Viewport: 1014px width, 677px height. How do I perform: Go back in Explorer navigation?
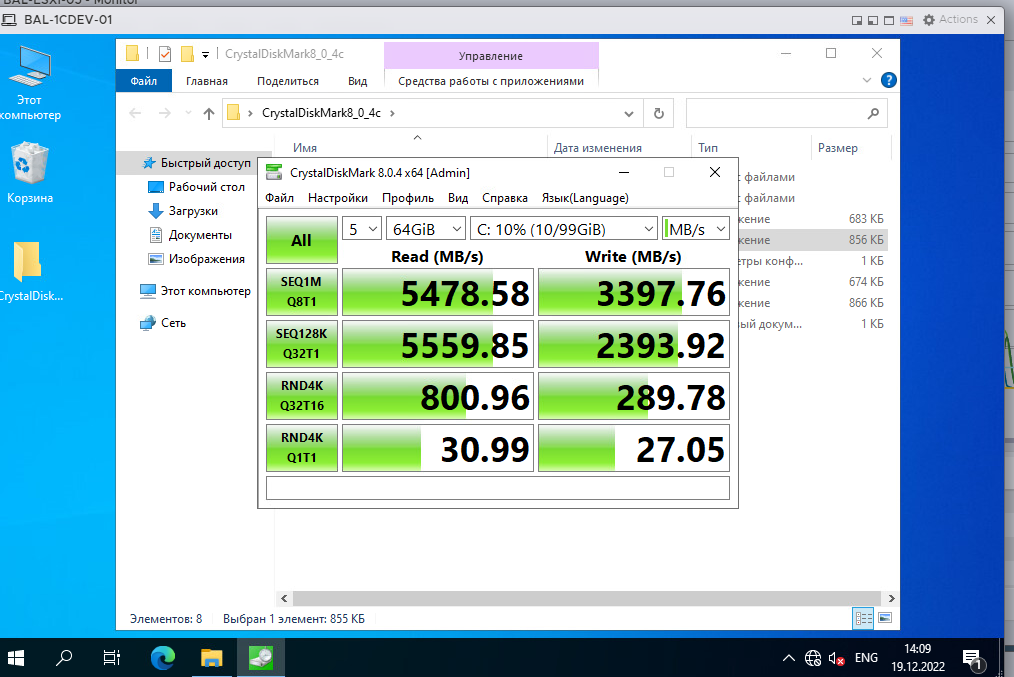pos(135,113)
